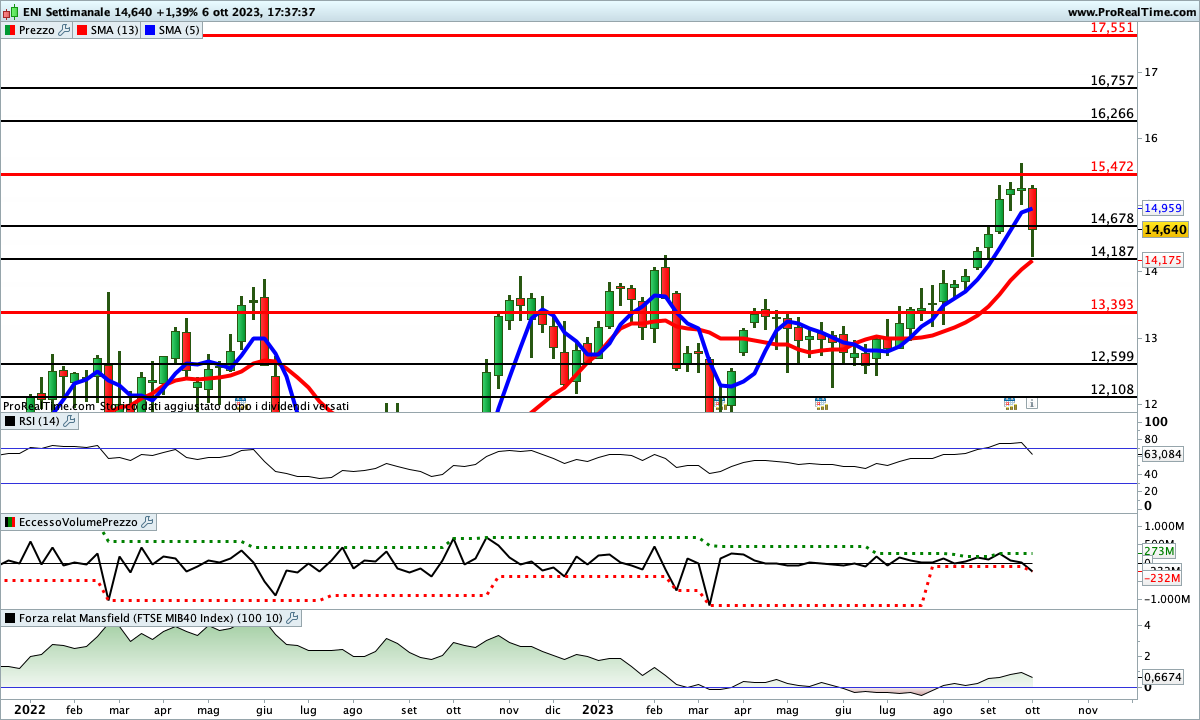Click the 63,084 RSI value tag
The height and width of the screenshot is (720, 1200).
tap(1163, 454)
